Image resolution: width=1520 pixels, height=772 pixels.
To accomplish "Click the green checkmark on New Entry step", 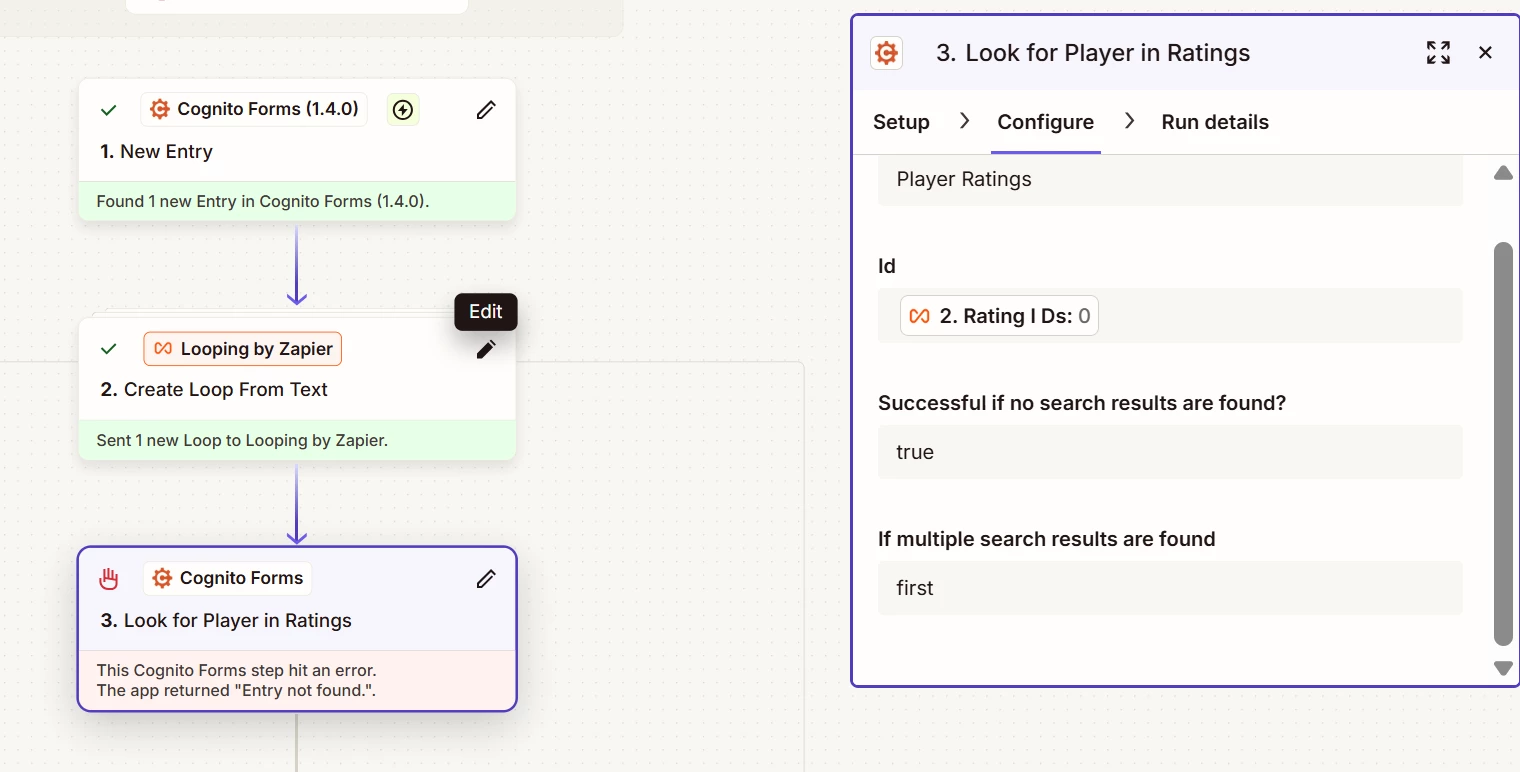I will click(109, 110).
